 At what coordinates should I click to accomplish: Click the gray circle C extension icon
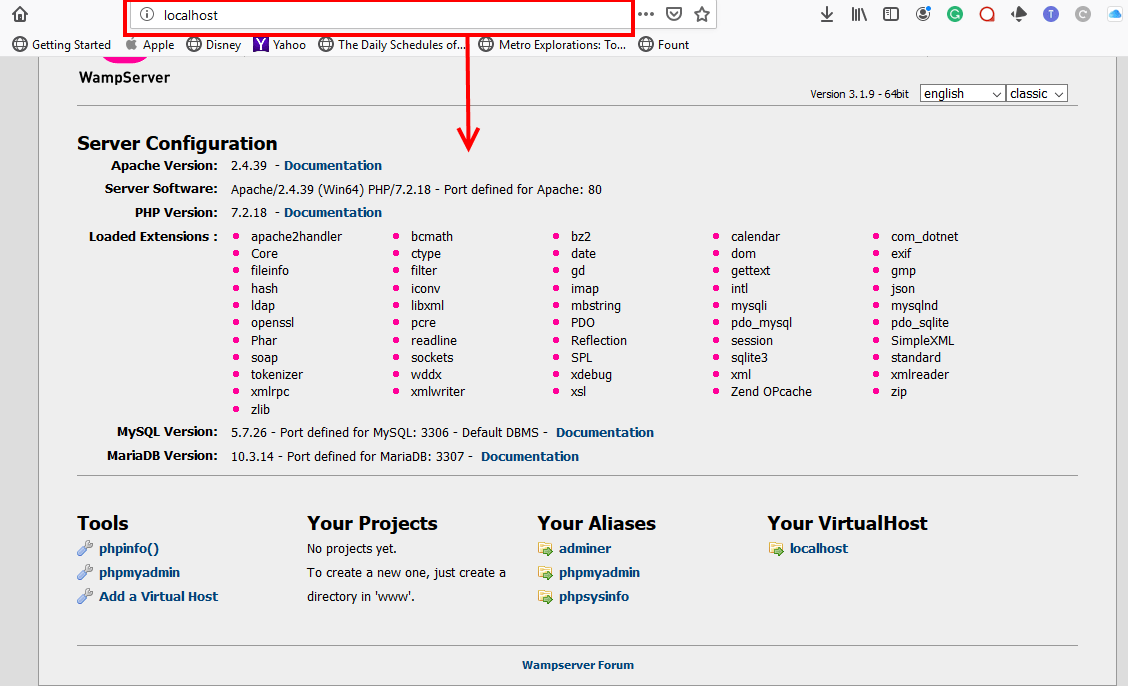tap(1083, 14)
